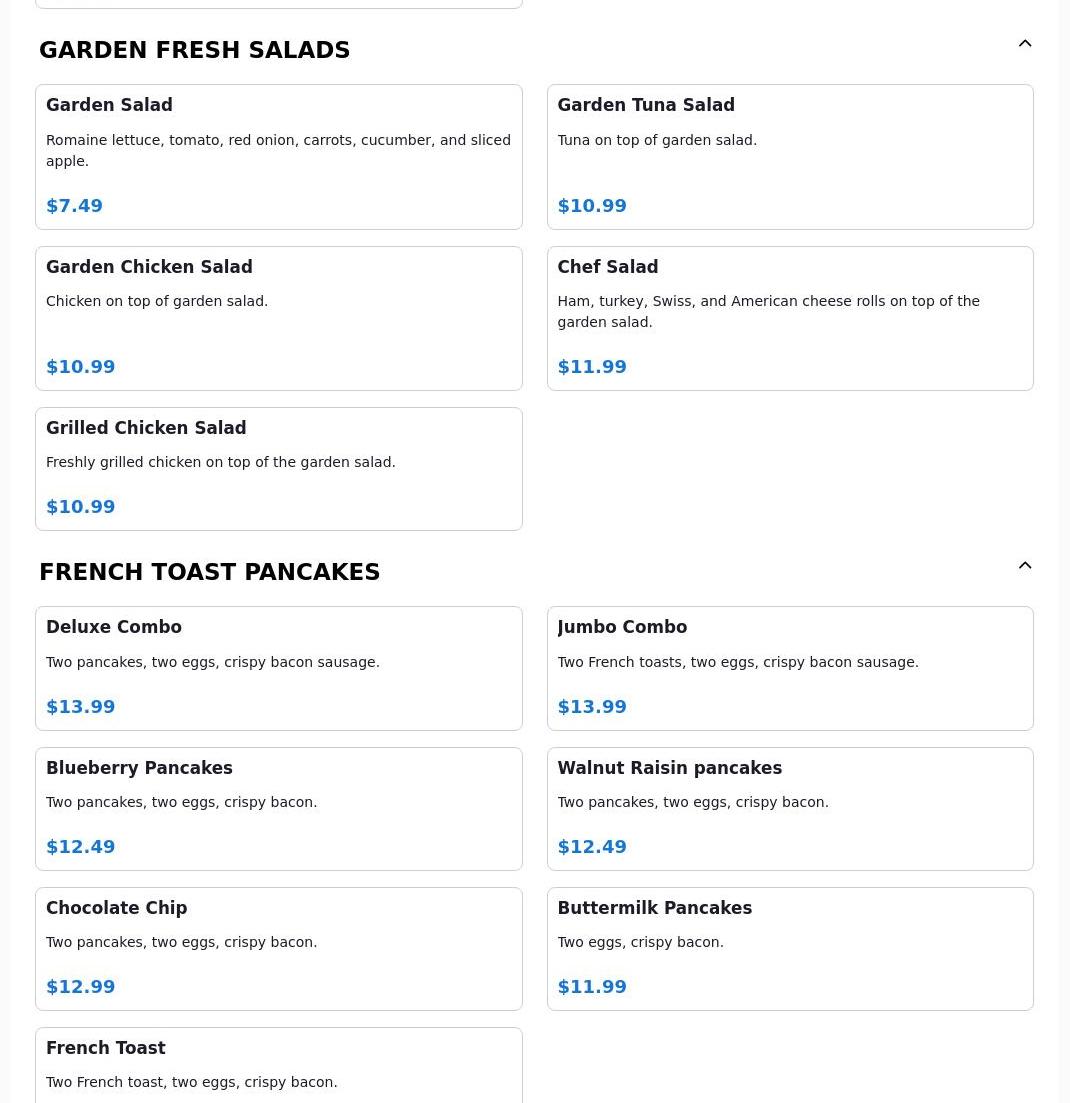Click the Garden Fresh Salads heading

(x=194, y=50)
